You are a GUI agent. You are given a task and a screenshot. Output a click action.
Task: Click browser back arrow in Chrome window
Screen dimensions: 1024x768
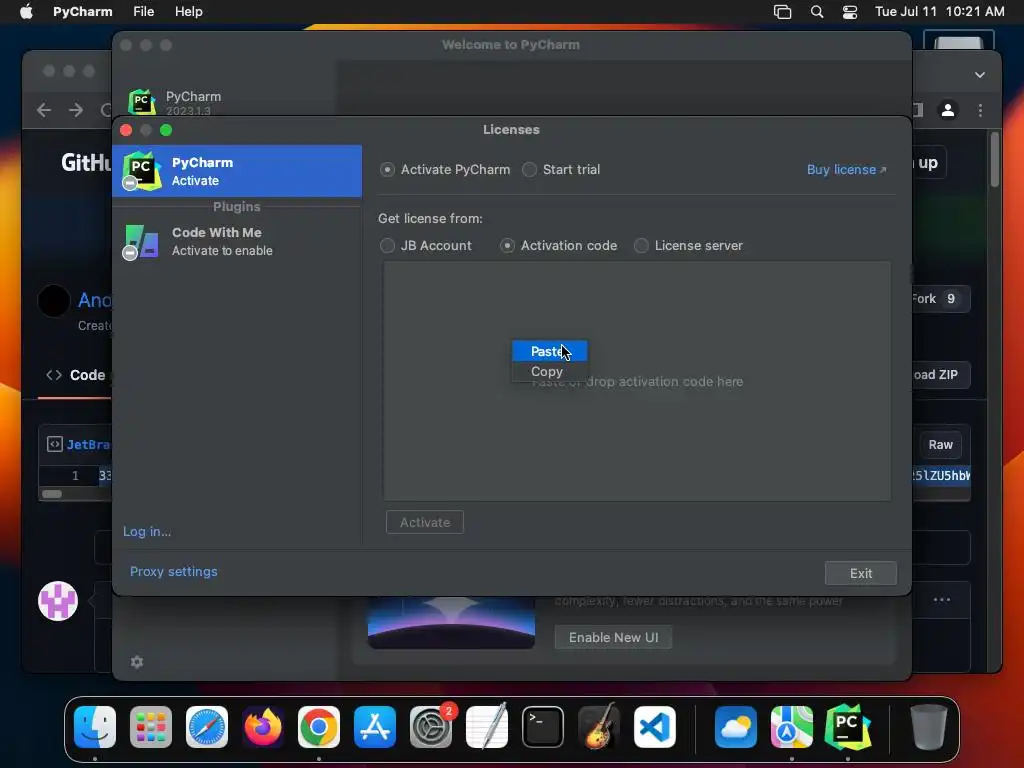pos(44,110)
